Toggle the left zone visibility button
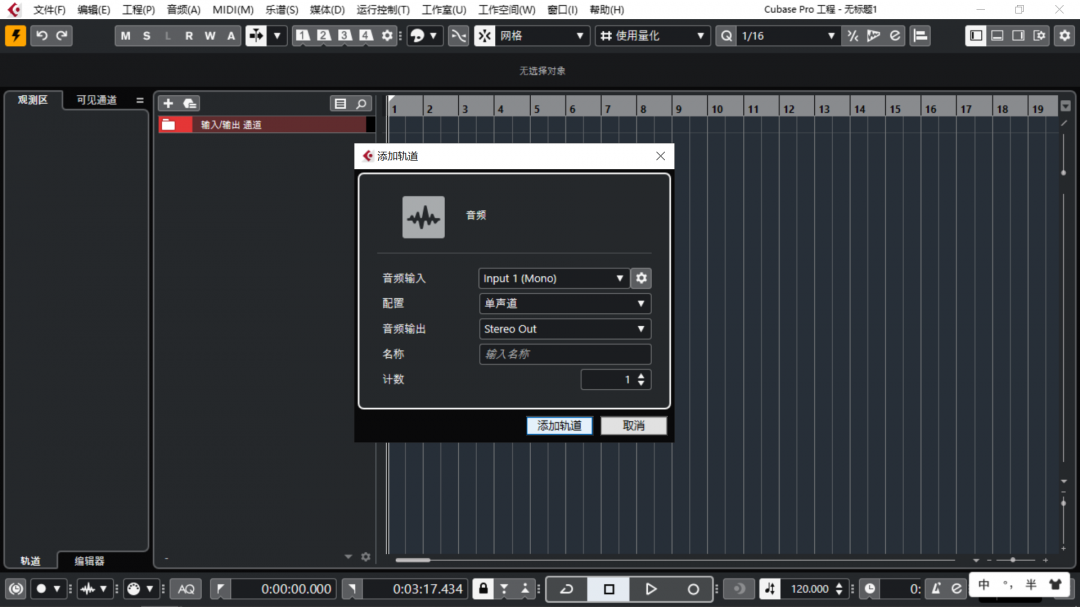Screen dimensions: 1080x607 click(x=976, y=36)
